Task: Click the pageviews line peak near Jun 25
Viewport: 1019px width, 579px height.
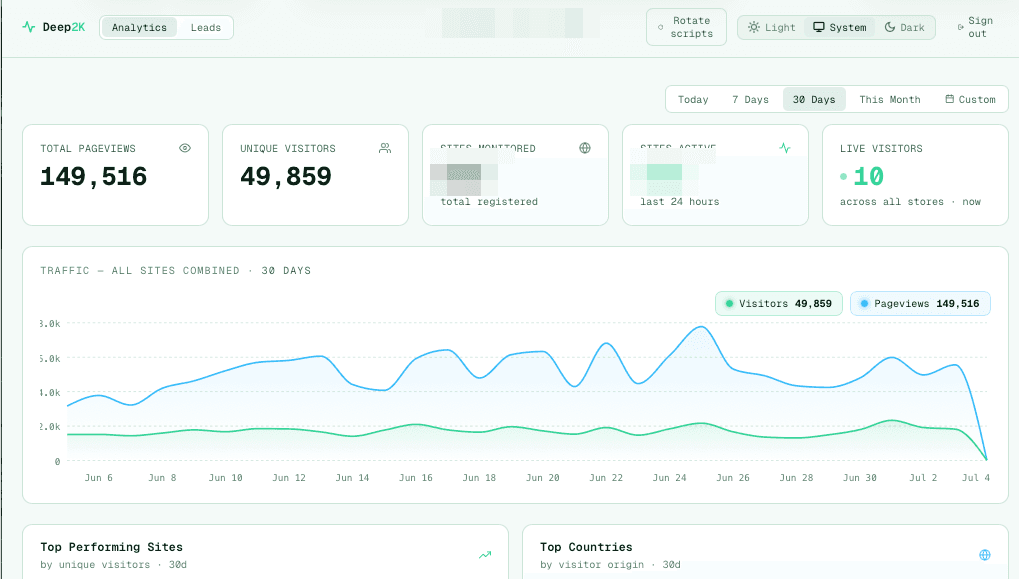Action: tap(701, 327)
